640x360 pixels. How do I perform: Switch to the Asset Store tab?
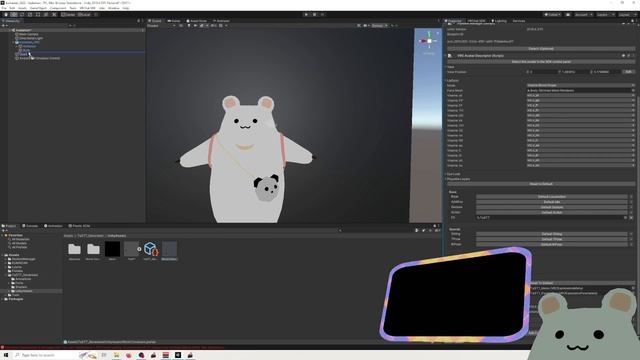197,21
